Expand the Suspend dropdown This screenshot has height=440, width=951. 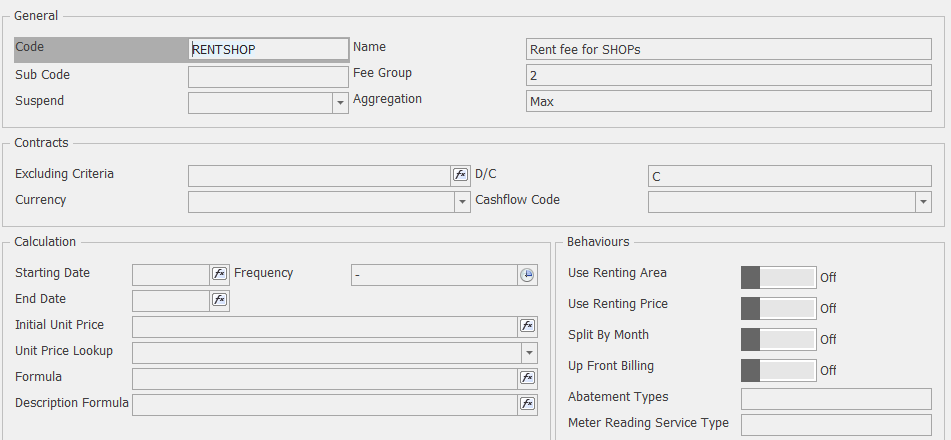340,103
